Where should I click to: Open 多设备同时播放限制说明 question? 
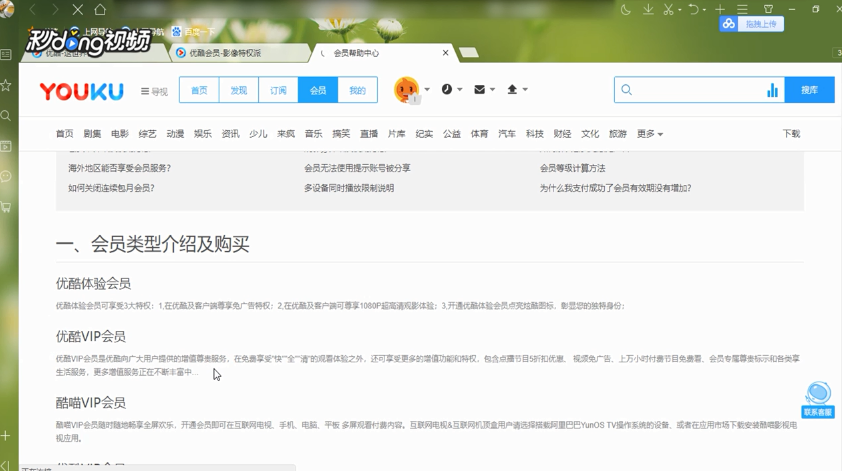349,188
